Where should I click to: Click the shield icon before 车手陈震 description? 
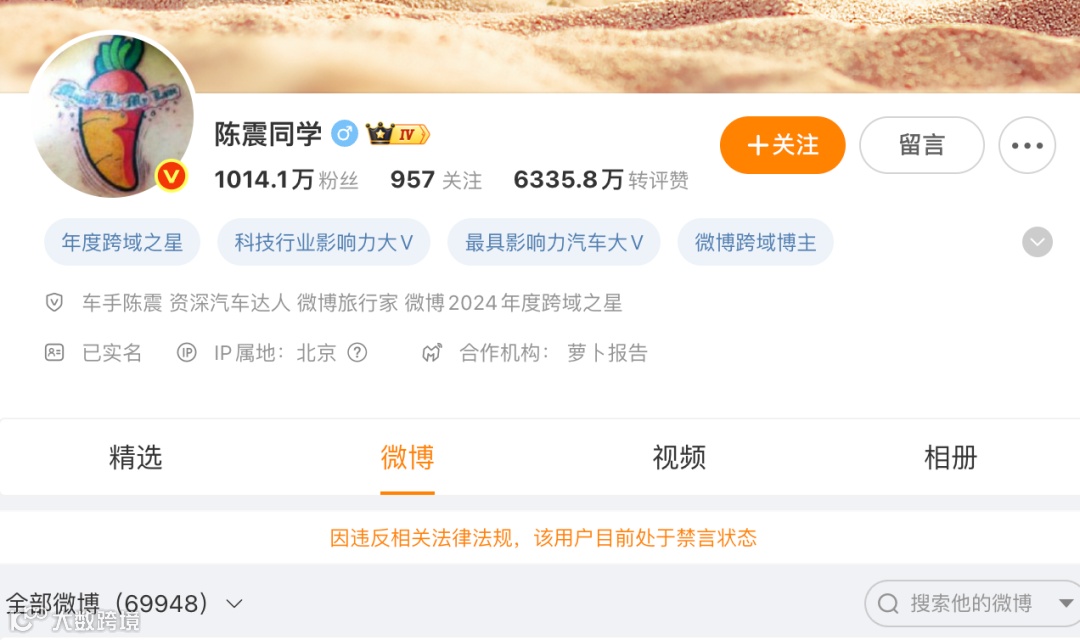pyautogui.click(x=54, y=302)
